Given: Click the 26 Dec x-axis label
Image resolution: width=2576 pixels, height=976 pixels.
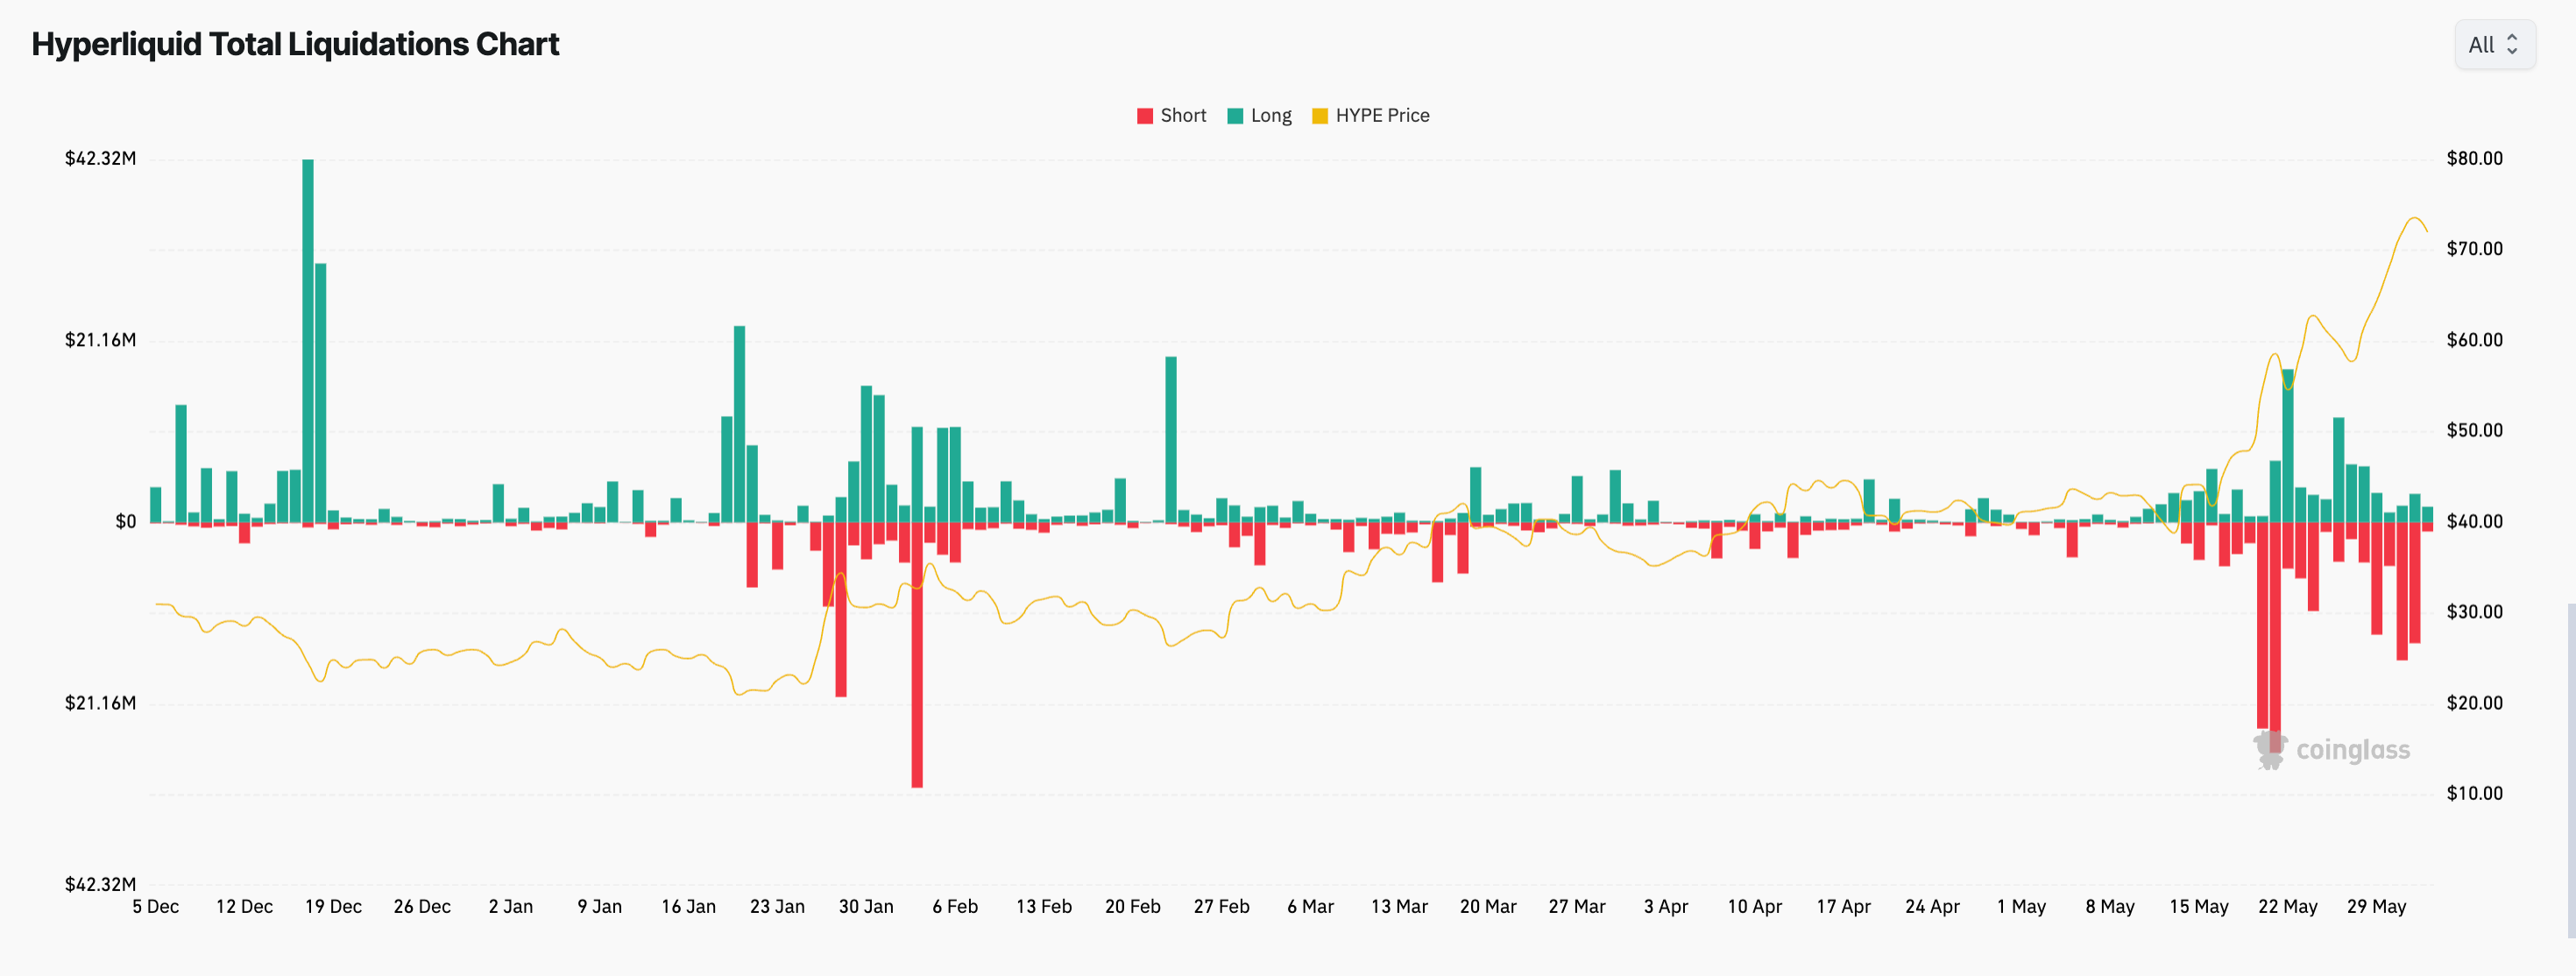Looking at the screenshot, I should [422, 907].
